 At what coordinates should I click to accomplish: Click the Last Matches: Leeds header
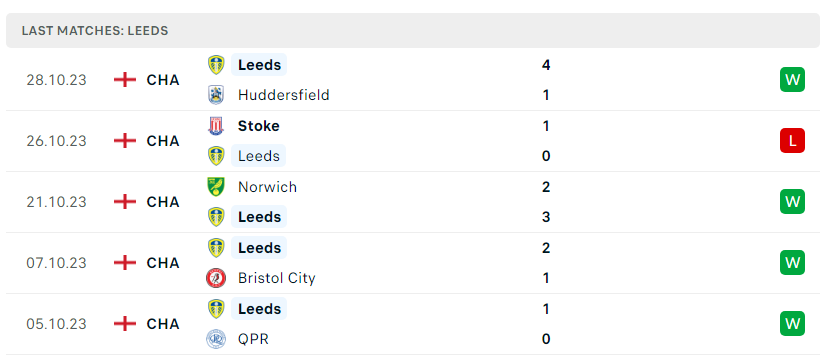[x=95, y=31]
